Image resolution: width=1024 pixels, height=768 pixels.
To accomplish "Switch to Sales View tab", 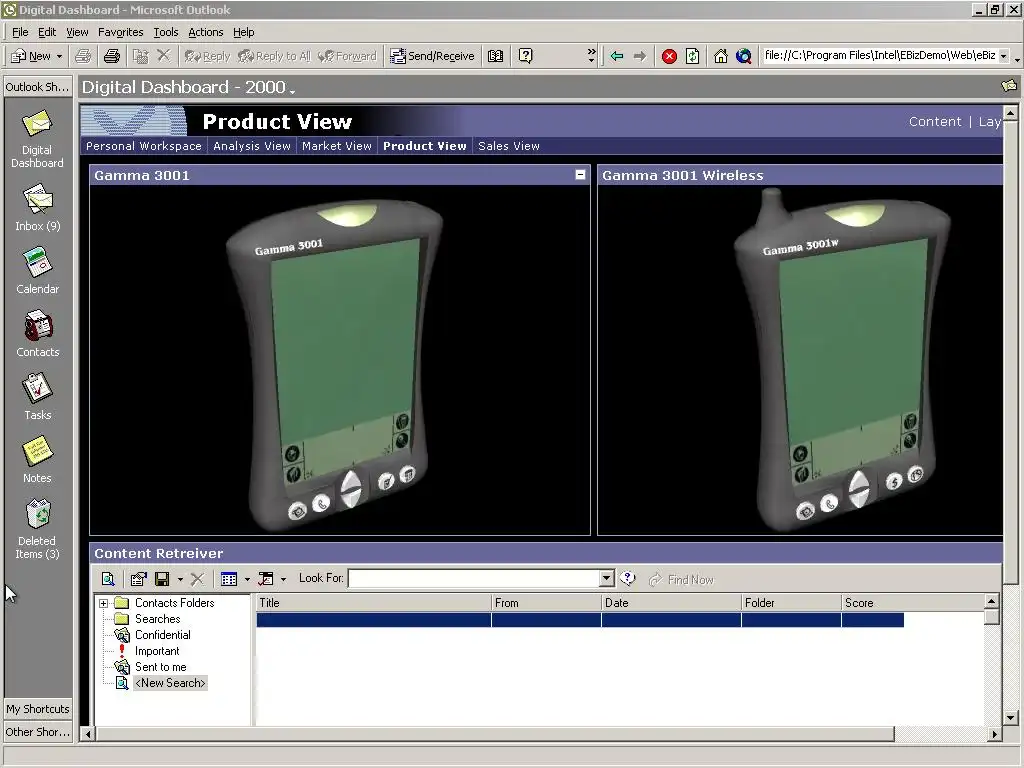I will (x=509, y=146).
